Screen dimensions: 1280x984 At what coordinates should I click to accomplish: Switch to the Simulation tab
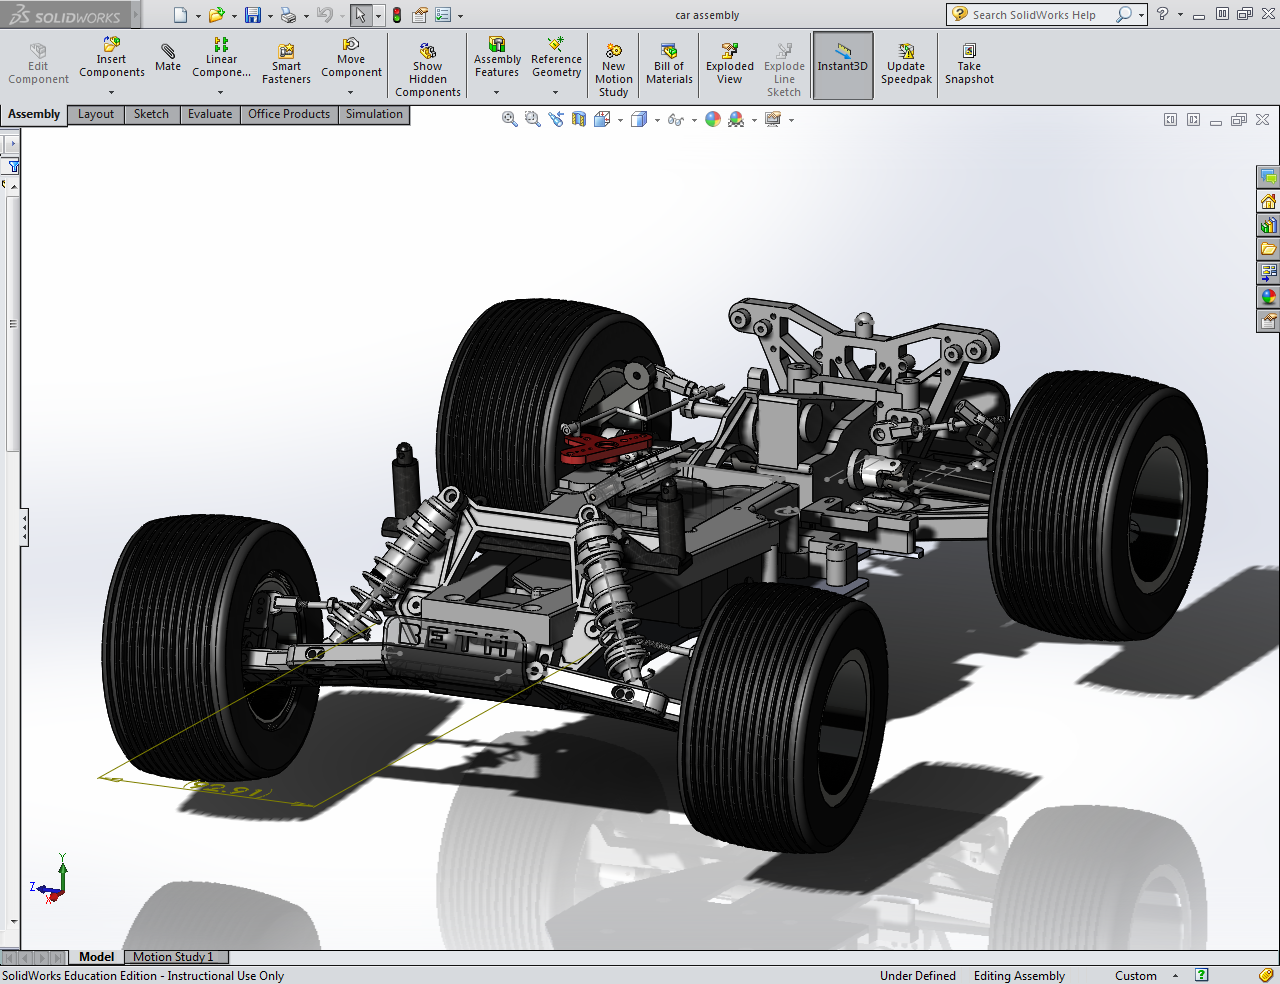(x=373, y=114)
